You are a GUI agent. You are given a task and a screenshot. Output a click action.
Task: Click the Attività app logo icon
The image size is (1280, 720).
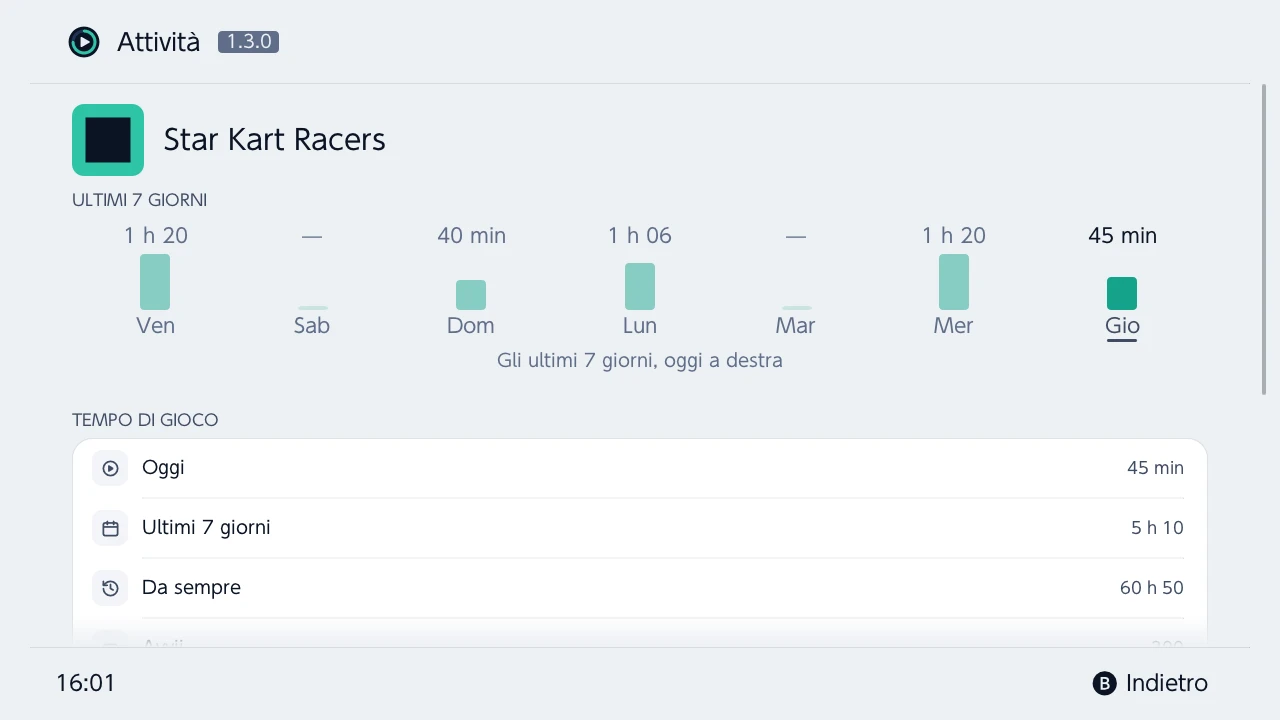click(84, 42)
